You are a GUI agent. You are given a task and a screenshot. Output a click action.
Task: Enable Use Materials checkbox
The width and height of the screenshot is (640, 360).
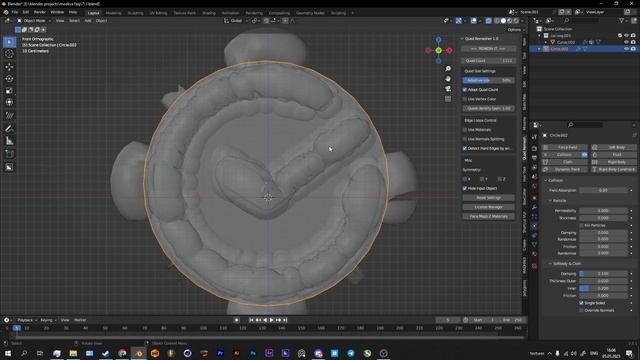click(464, 130)
